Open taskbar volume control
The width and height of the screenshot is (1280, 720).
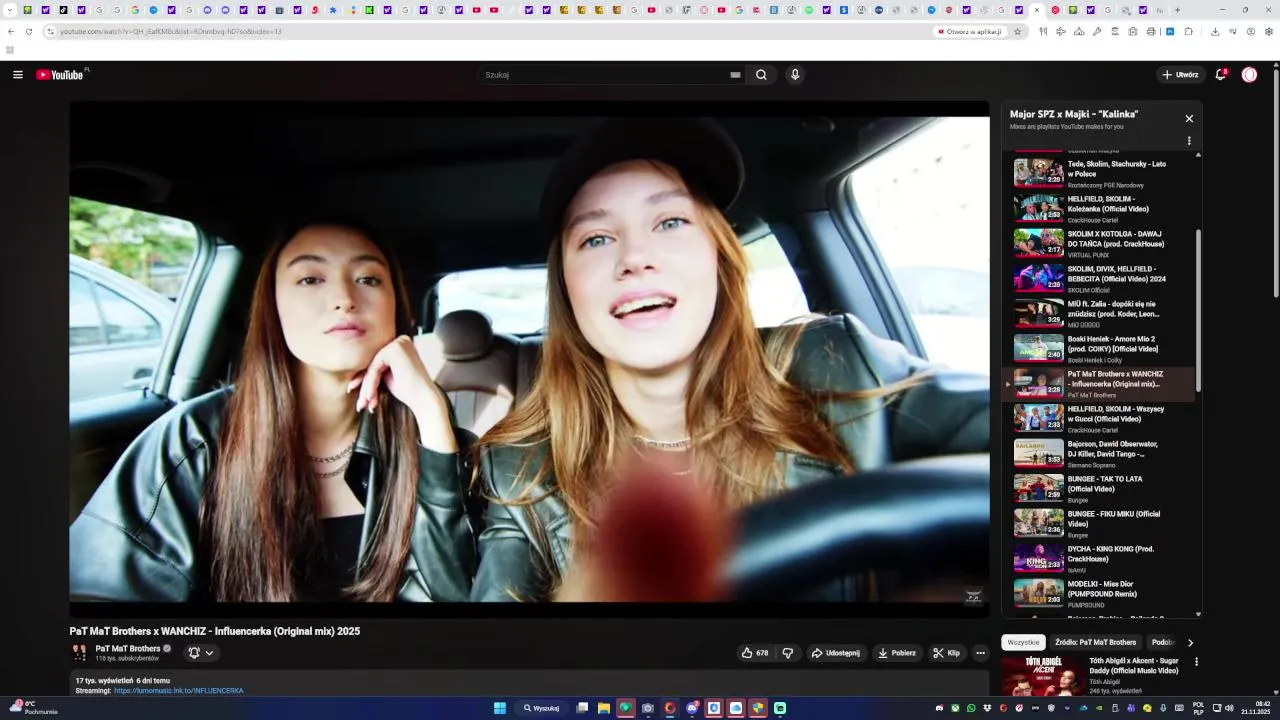coord(1229,708)
